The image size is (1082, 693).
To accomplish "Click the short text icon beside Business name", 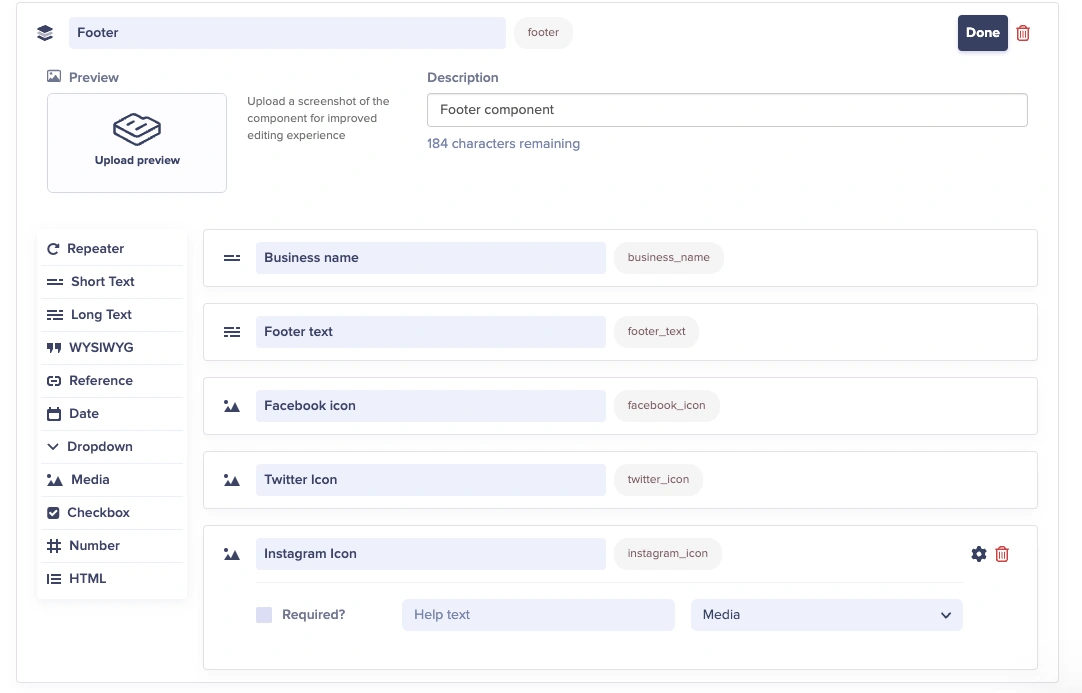I will pyautogui.click(x=232, y=258).
